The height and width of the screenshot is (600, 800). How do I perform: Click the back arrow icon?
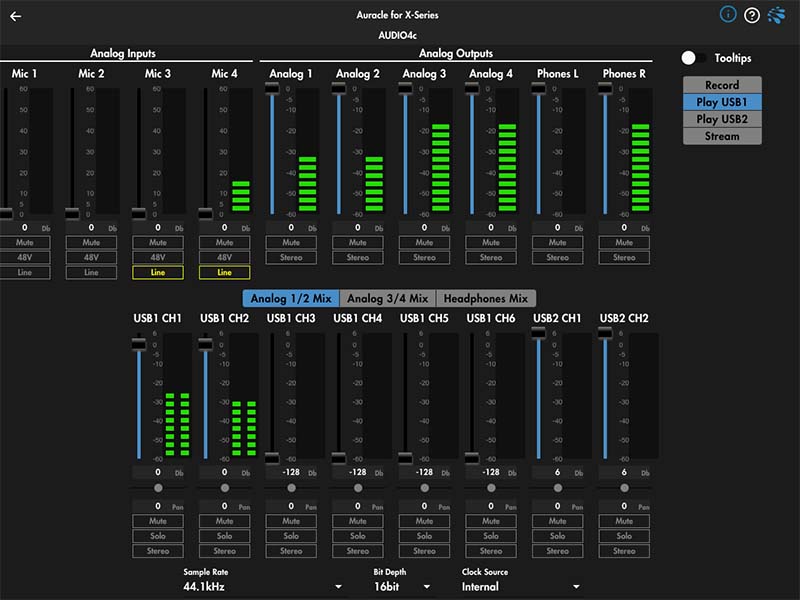click(x=16, y=16)
